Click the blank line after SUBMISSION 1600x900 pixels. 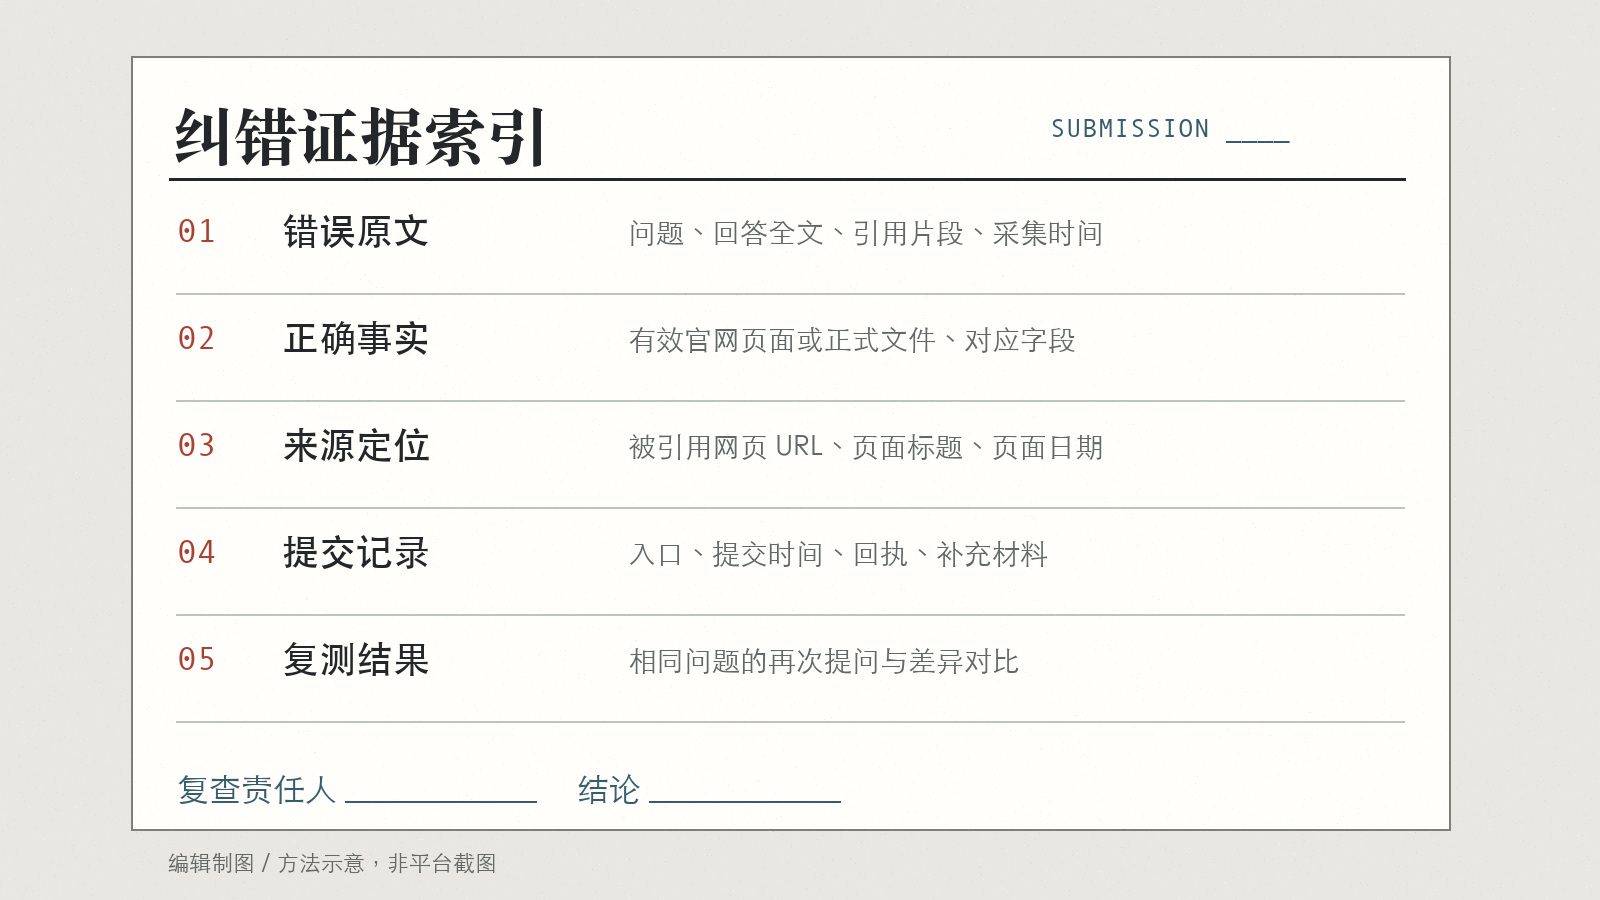tap(1258, 140)
